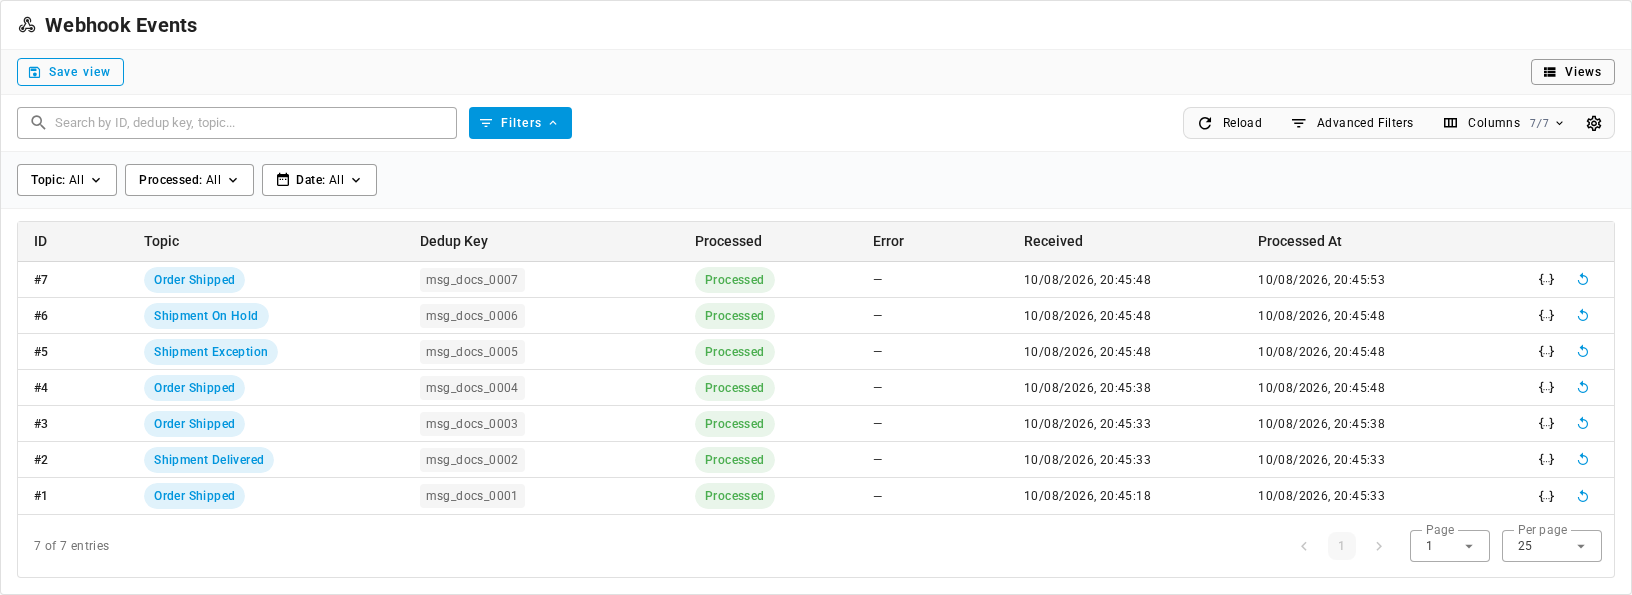Image resolution: width=1632 pixels, height=595 pixels.
Task: Go to next page arrow
Action: coord(1379,546)
